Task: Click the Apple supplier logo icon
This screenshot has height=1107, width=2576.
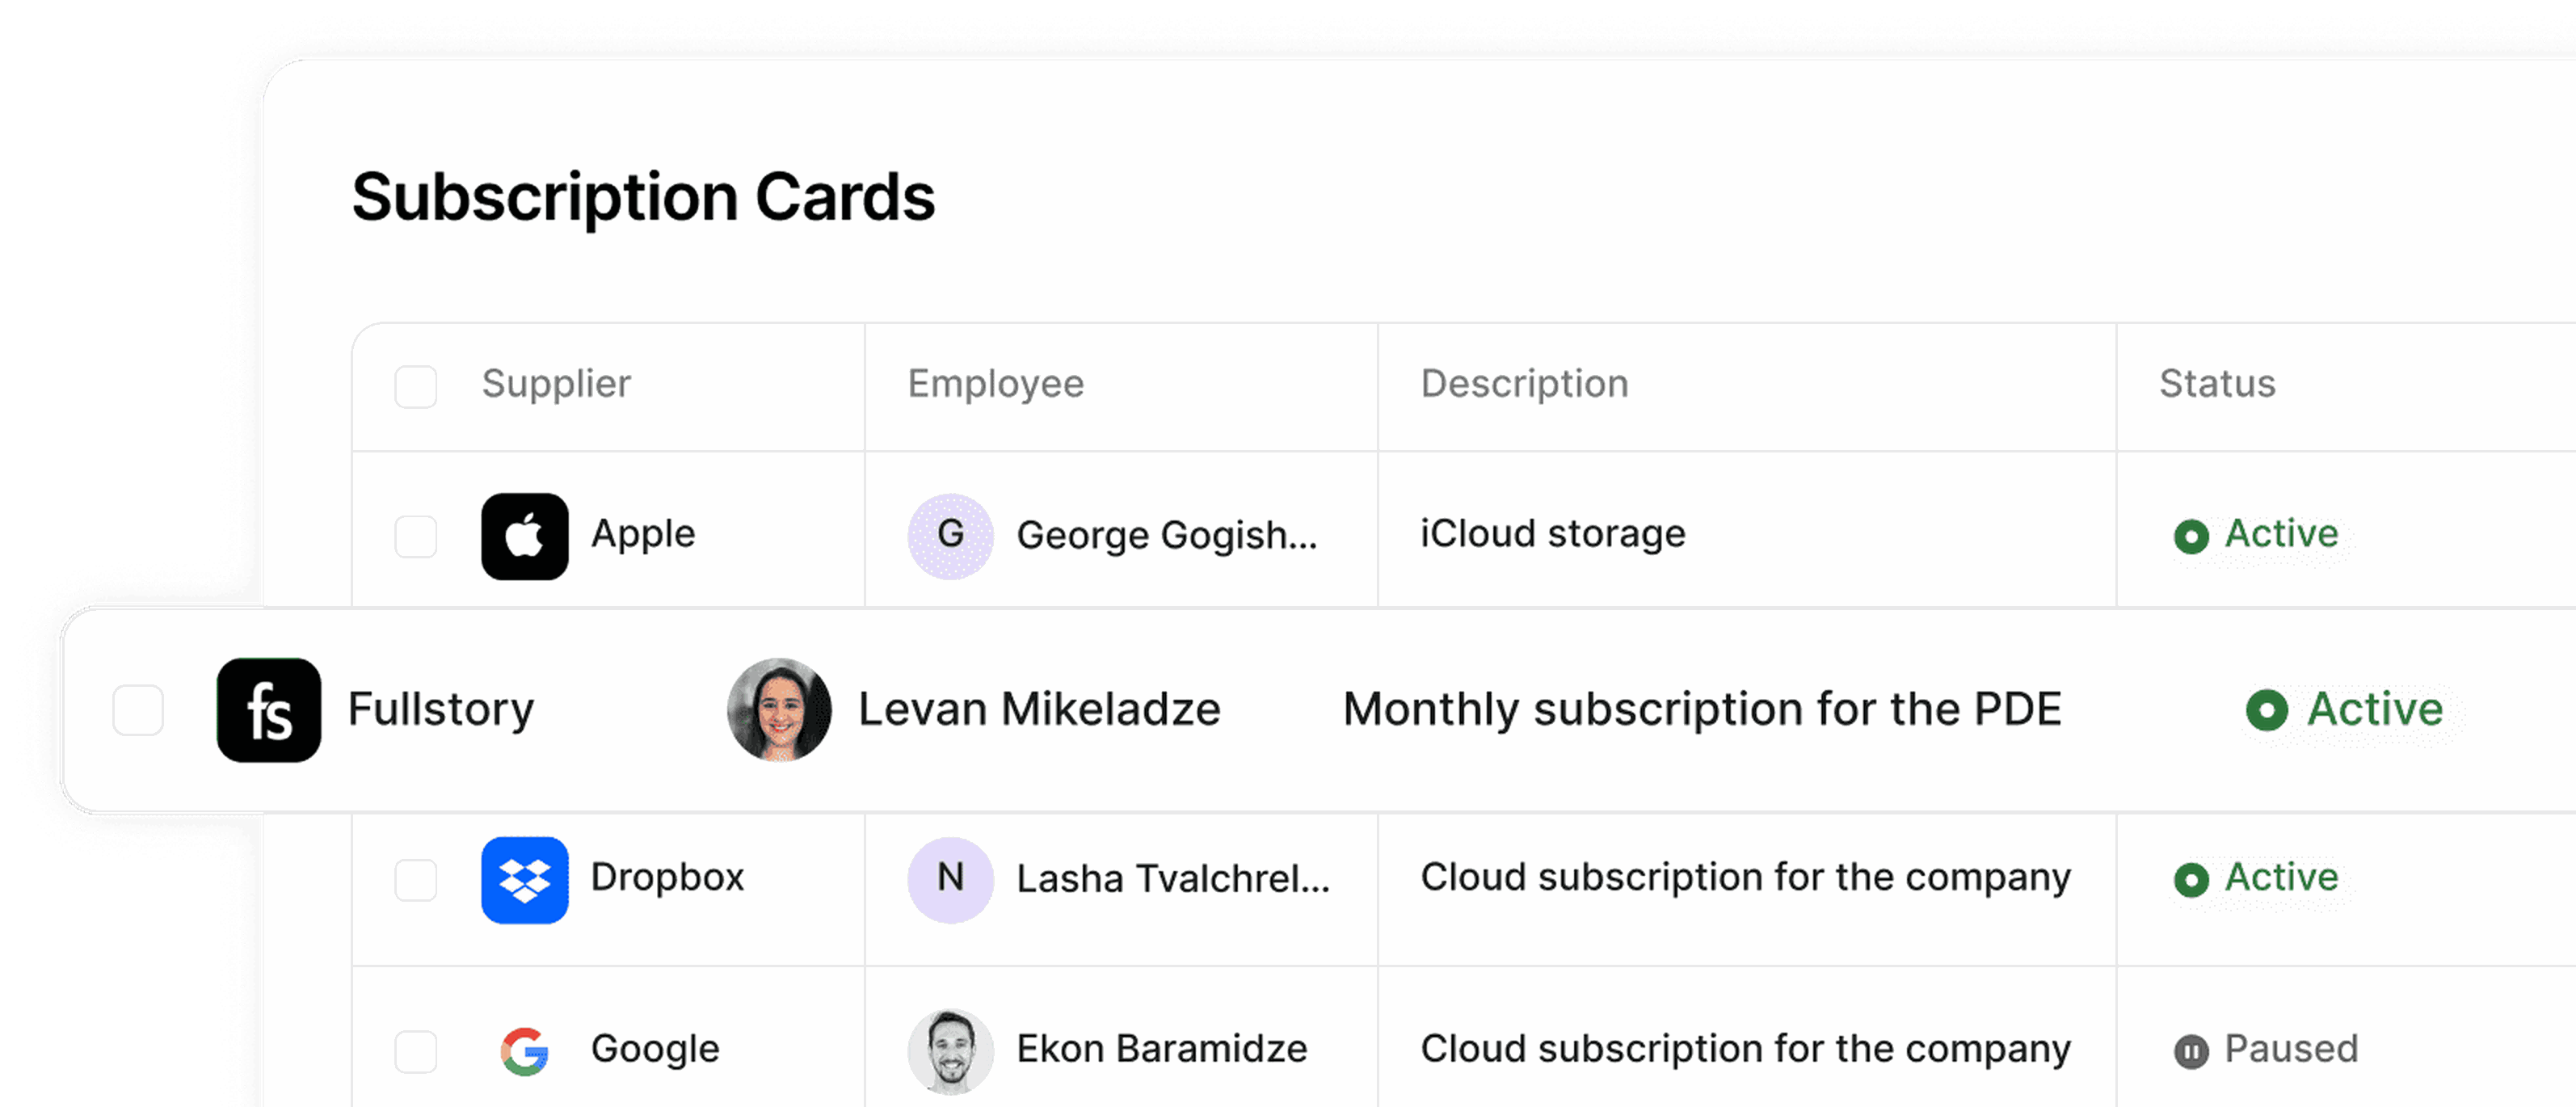Action: pyautogui.click(x=525, y=536)
